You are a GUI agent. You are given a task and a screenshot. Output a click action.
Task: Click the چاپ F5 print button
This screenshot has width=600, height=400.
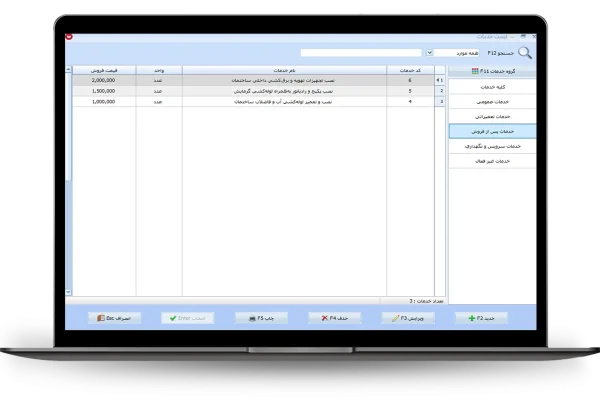(261, 318)
